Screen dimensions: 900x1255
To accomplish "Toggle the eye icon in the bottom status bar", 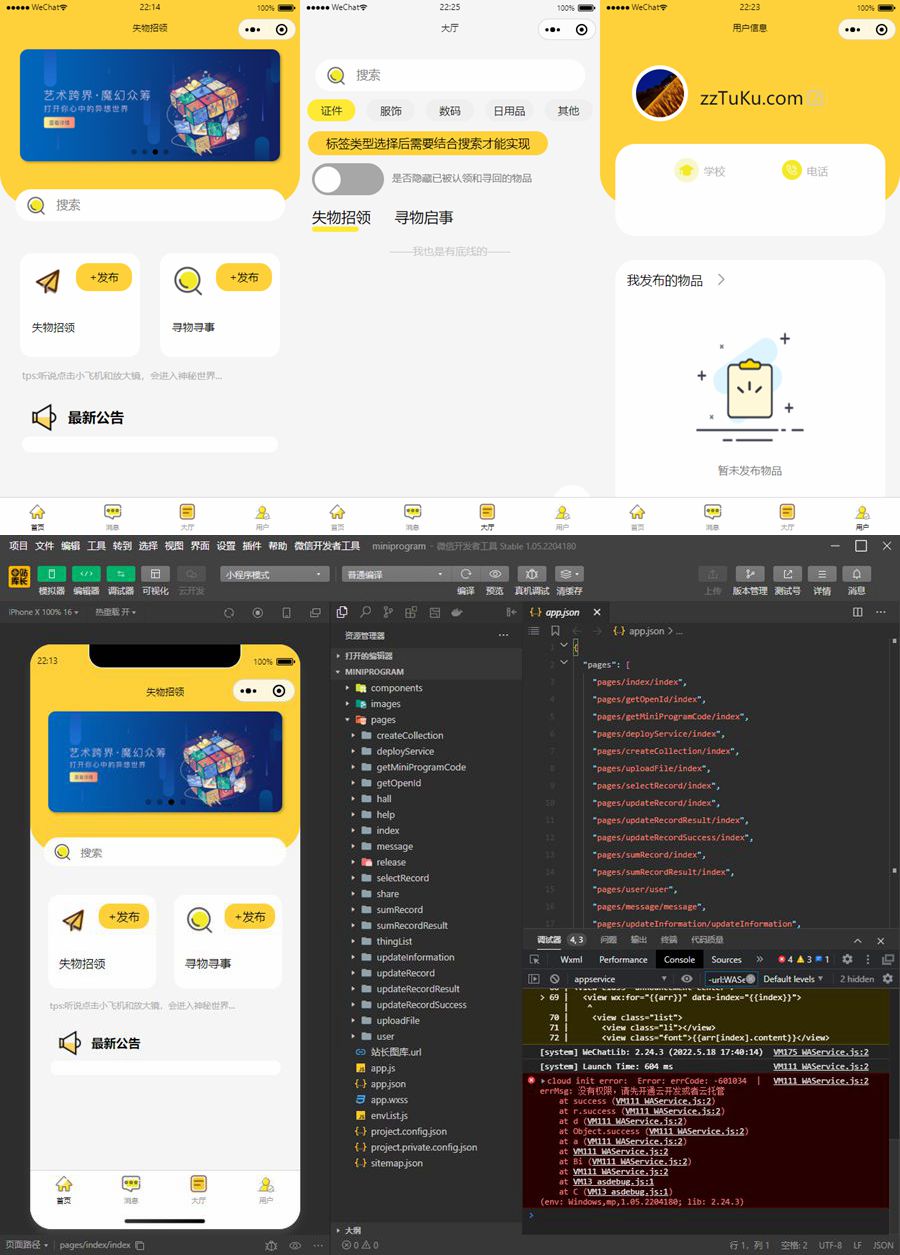I will 295,1245.
